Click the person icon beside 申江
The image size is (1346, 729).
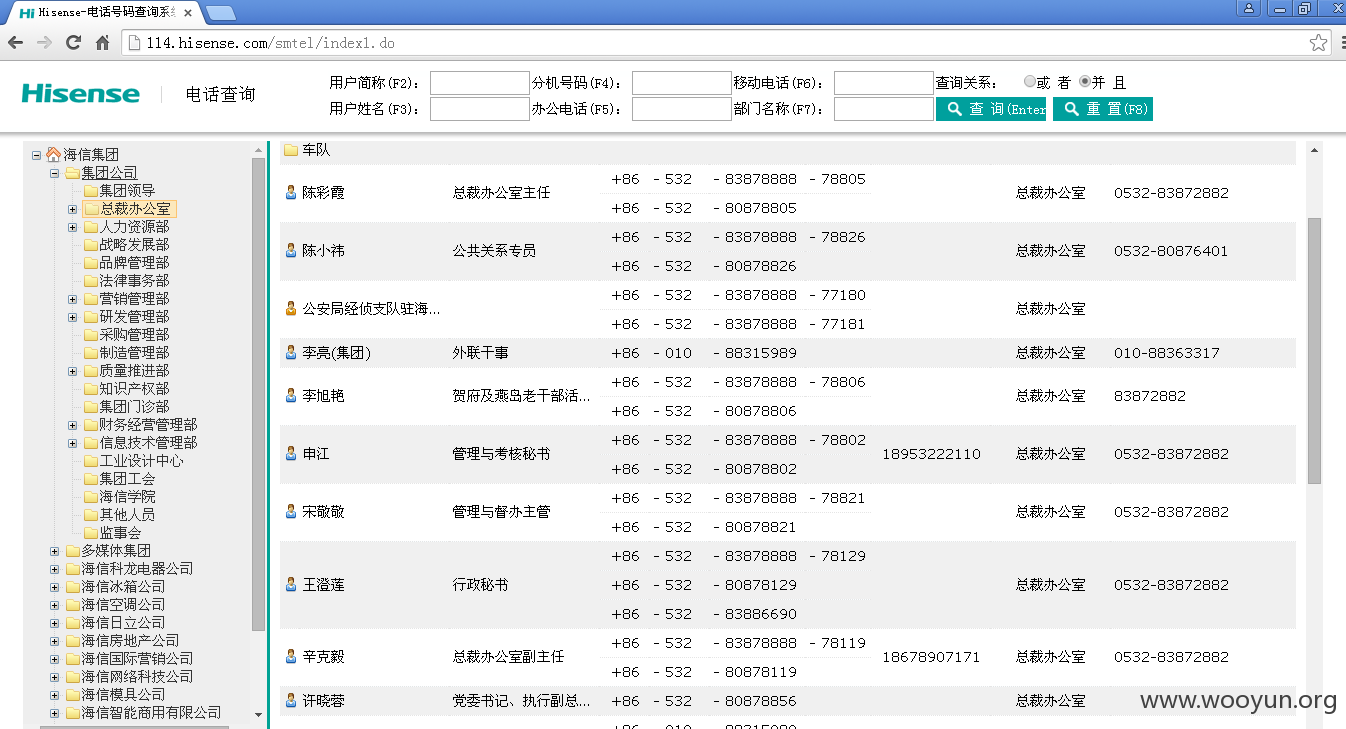pos(291,453)
